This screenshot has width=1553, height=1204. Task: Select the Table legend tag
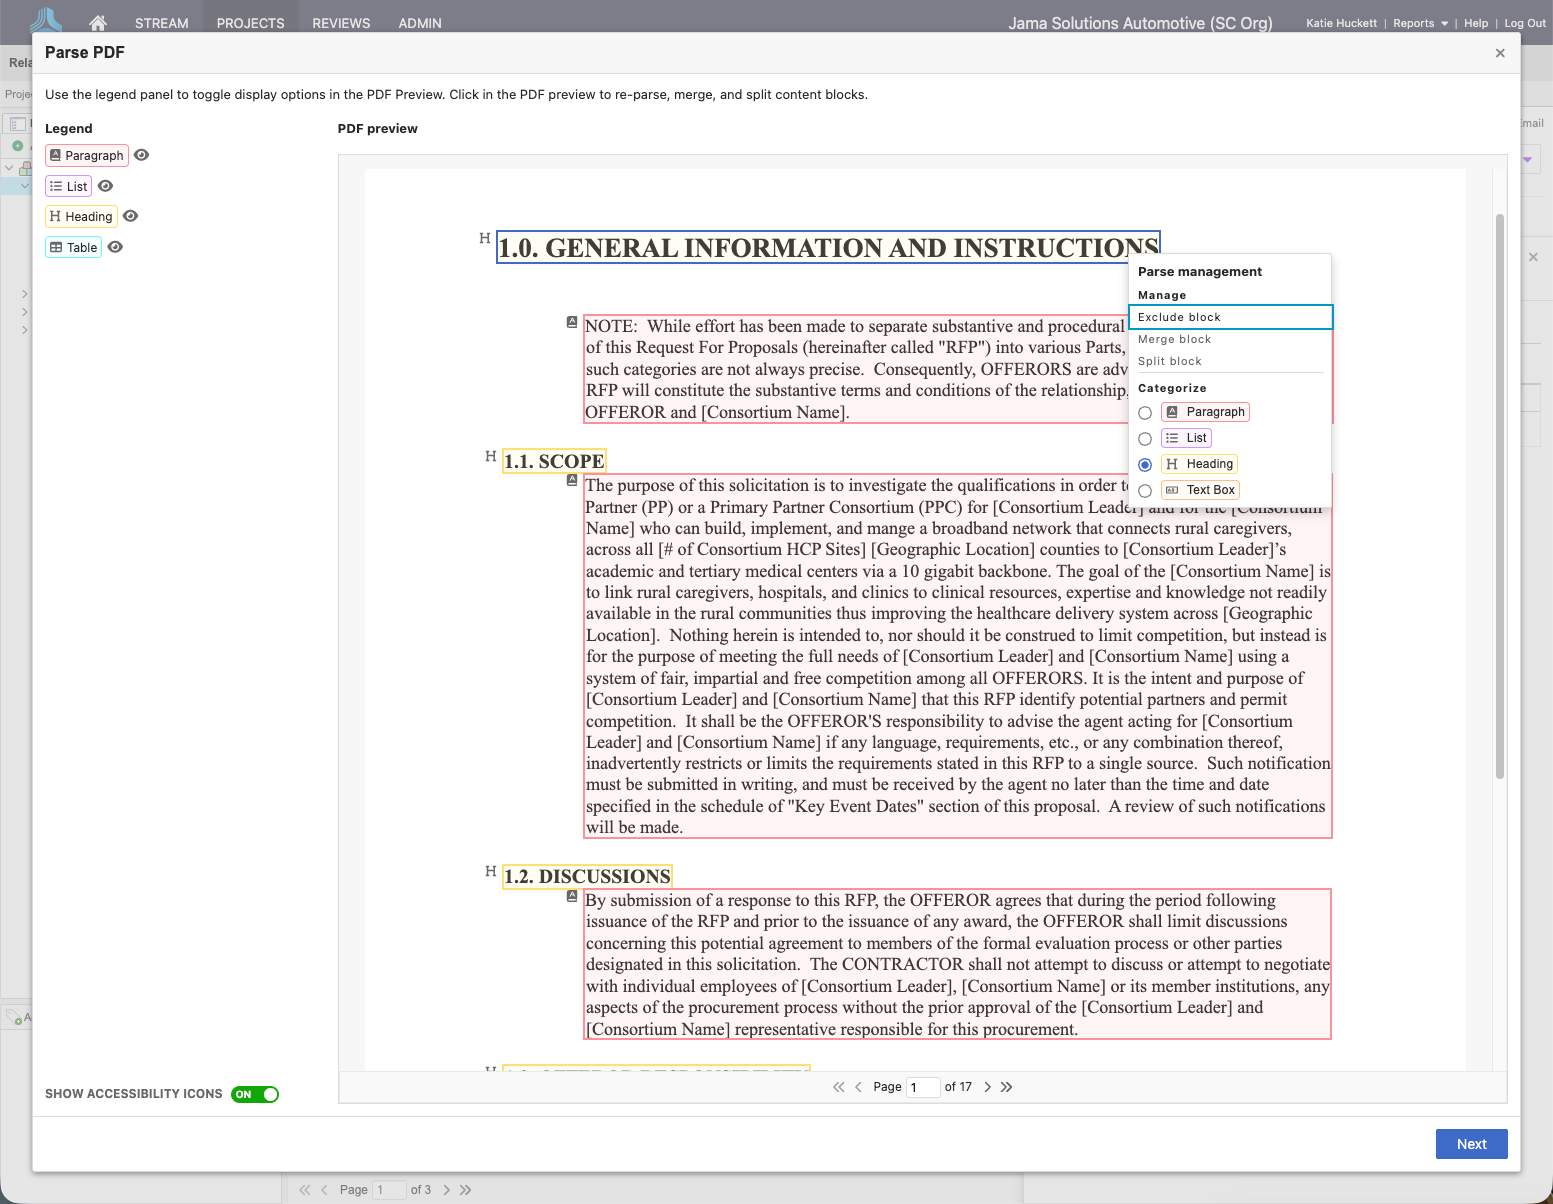click(73, 247)
